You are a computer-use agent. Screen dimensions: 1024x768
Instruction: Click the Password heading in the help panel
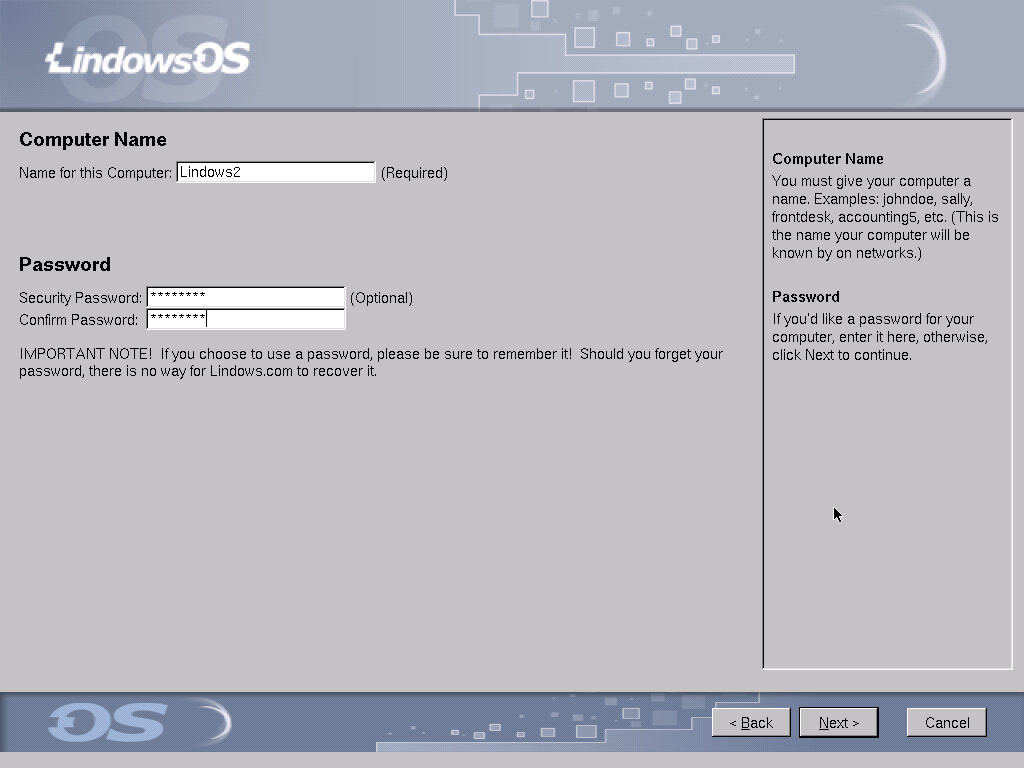click(805, 297)
